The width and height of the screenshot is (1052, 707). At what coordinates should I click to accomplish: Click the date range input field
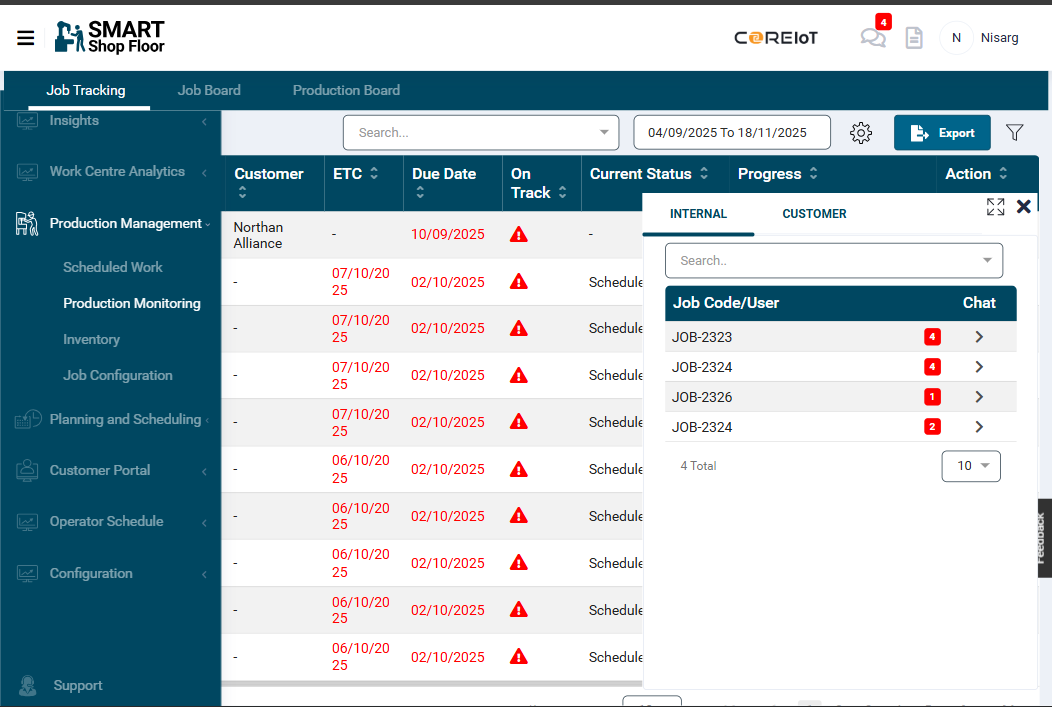731,133
